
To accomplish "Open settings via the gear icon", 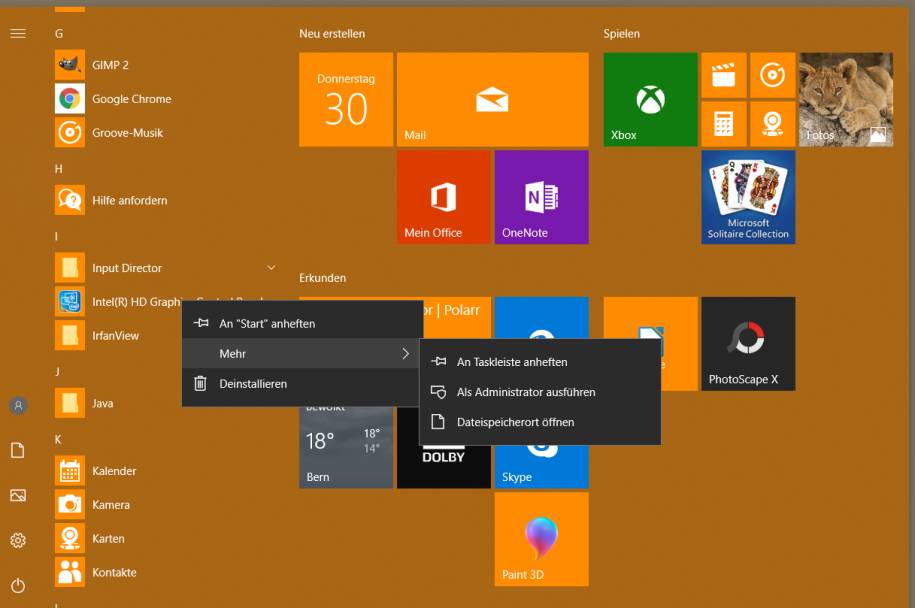I will tap(18, 541).
